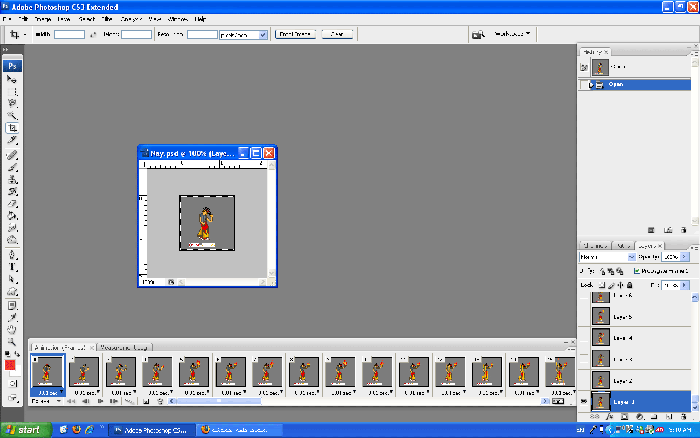Open the layer blend mode dropdown
The image size is (700, 438).
(x=604, y=257)
